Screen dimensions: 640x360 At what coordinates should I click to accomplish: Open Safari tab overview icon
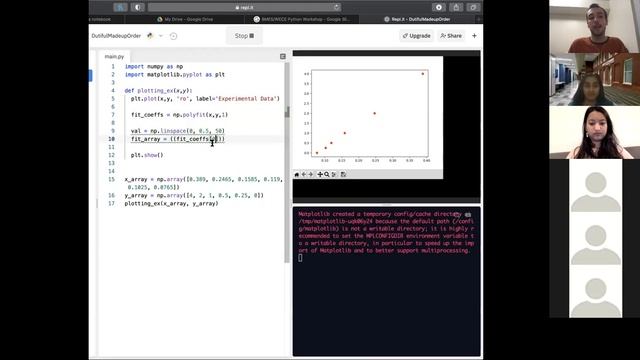coord(473,7)
